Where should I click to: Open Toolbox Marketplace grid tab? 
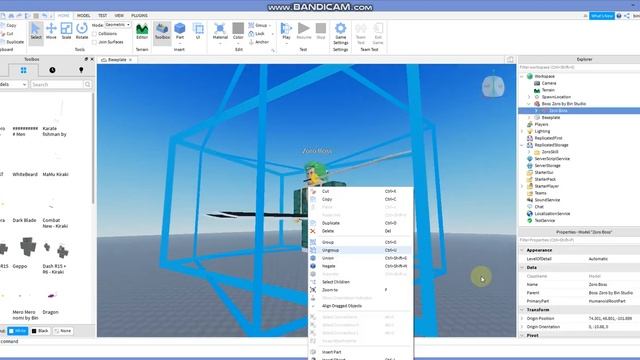[23, 70]
